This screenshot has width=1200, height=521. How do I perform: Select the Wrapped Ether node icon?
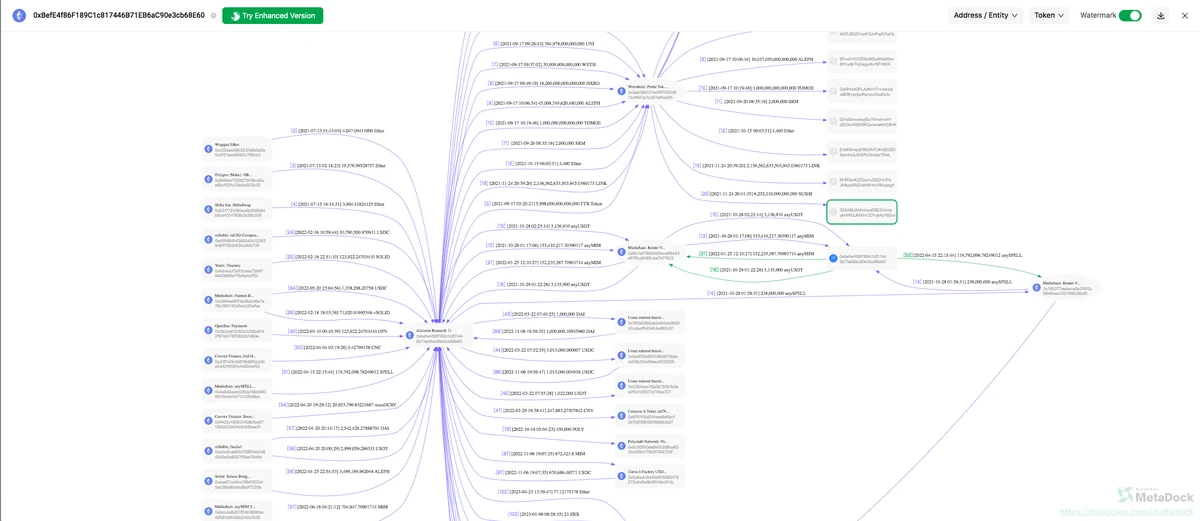pyautogui.click(x=209, y=150)
